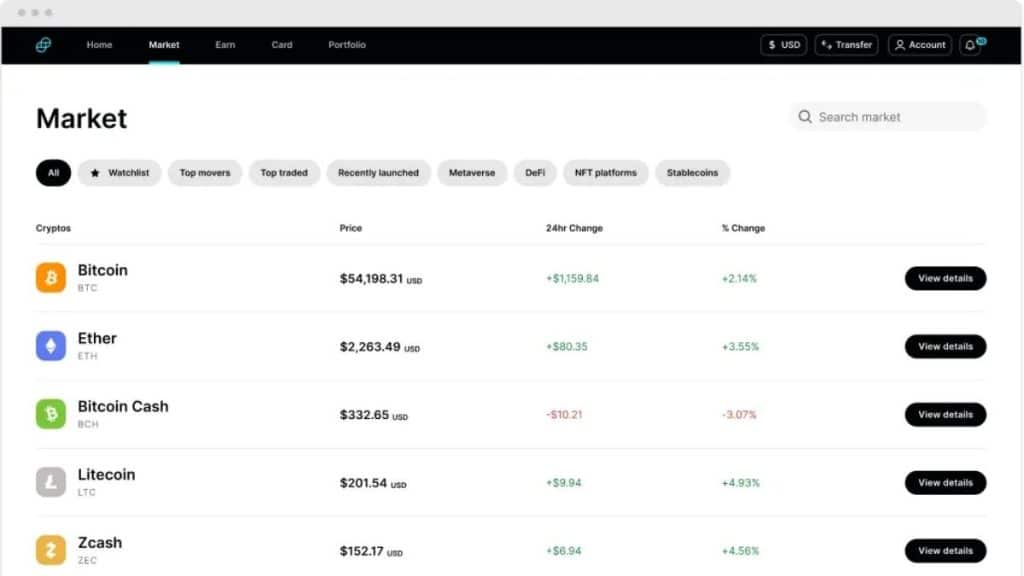Image resolution: width=1024 pixels, height=576 pixels.
Task: View details for Zcash
Action: (945, 551)
